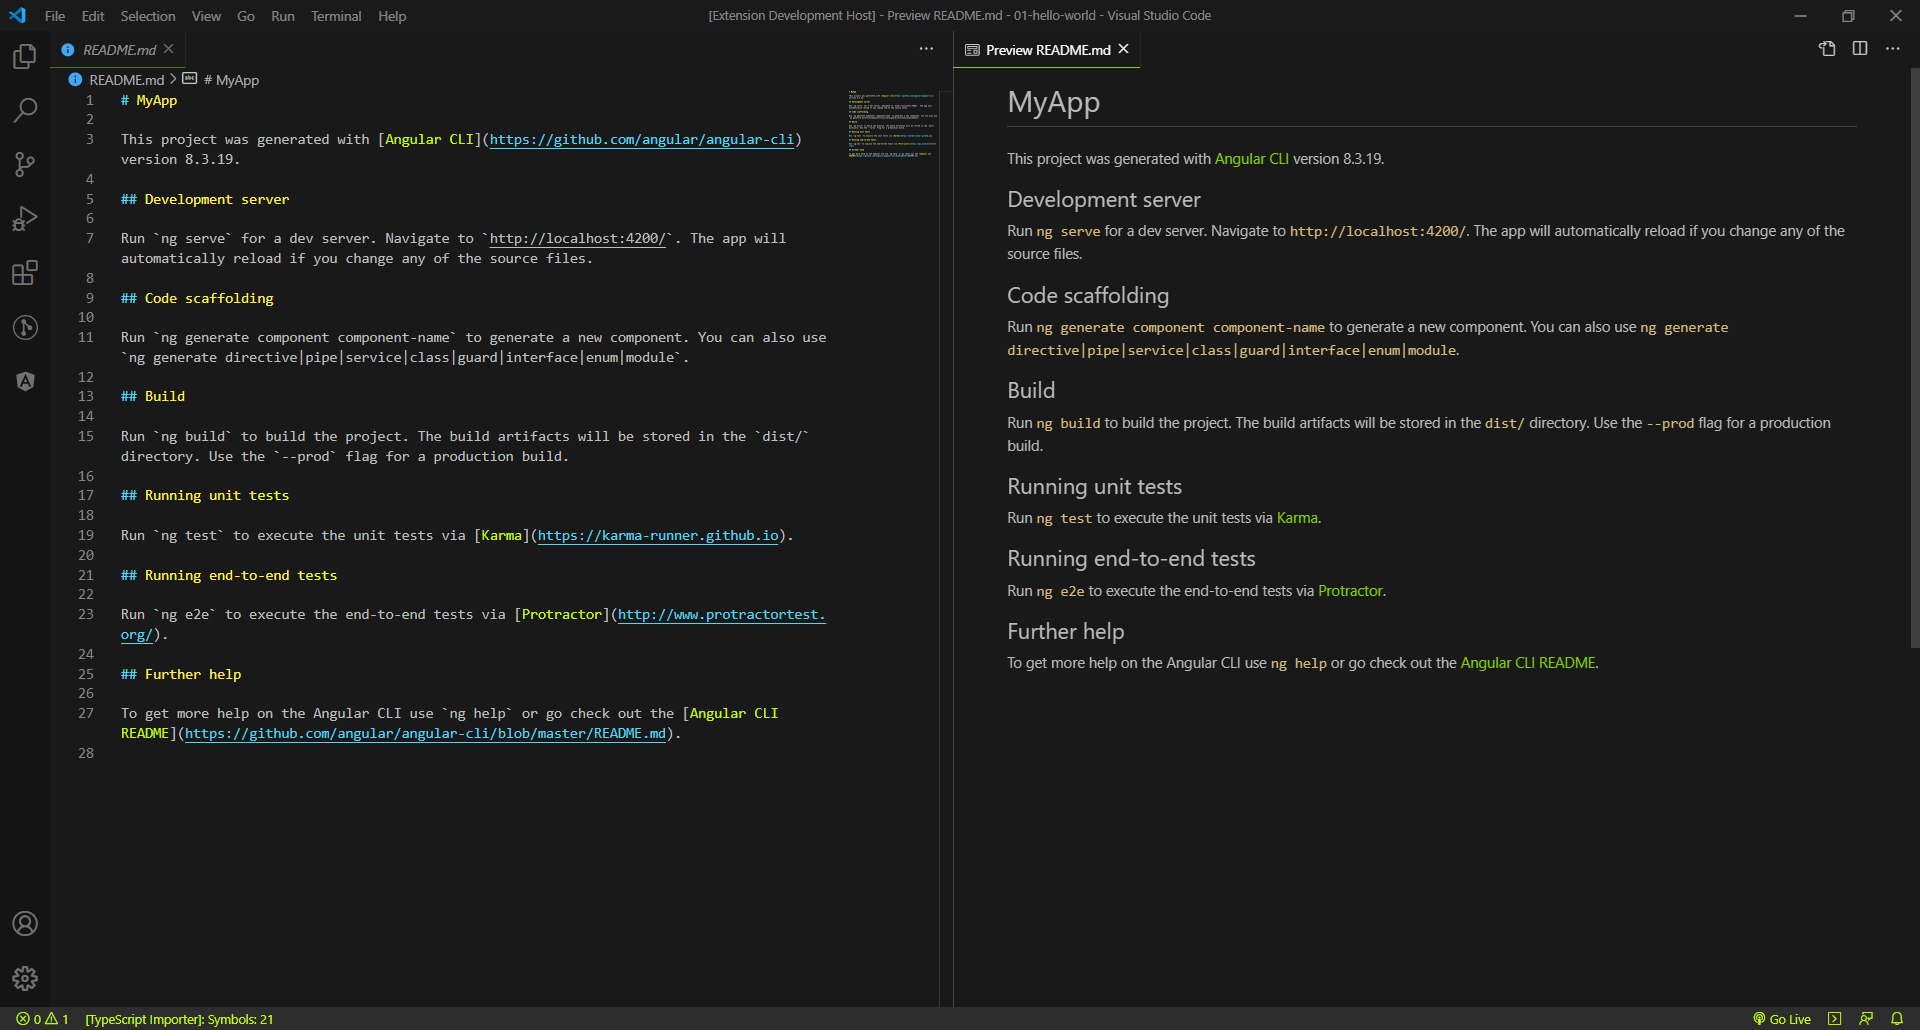Click the feedback icon in the status bar

click(x=1866, y=1019)
